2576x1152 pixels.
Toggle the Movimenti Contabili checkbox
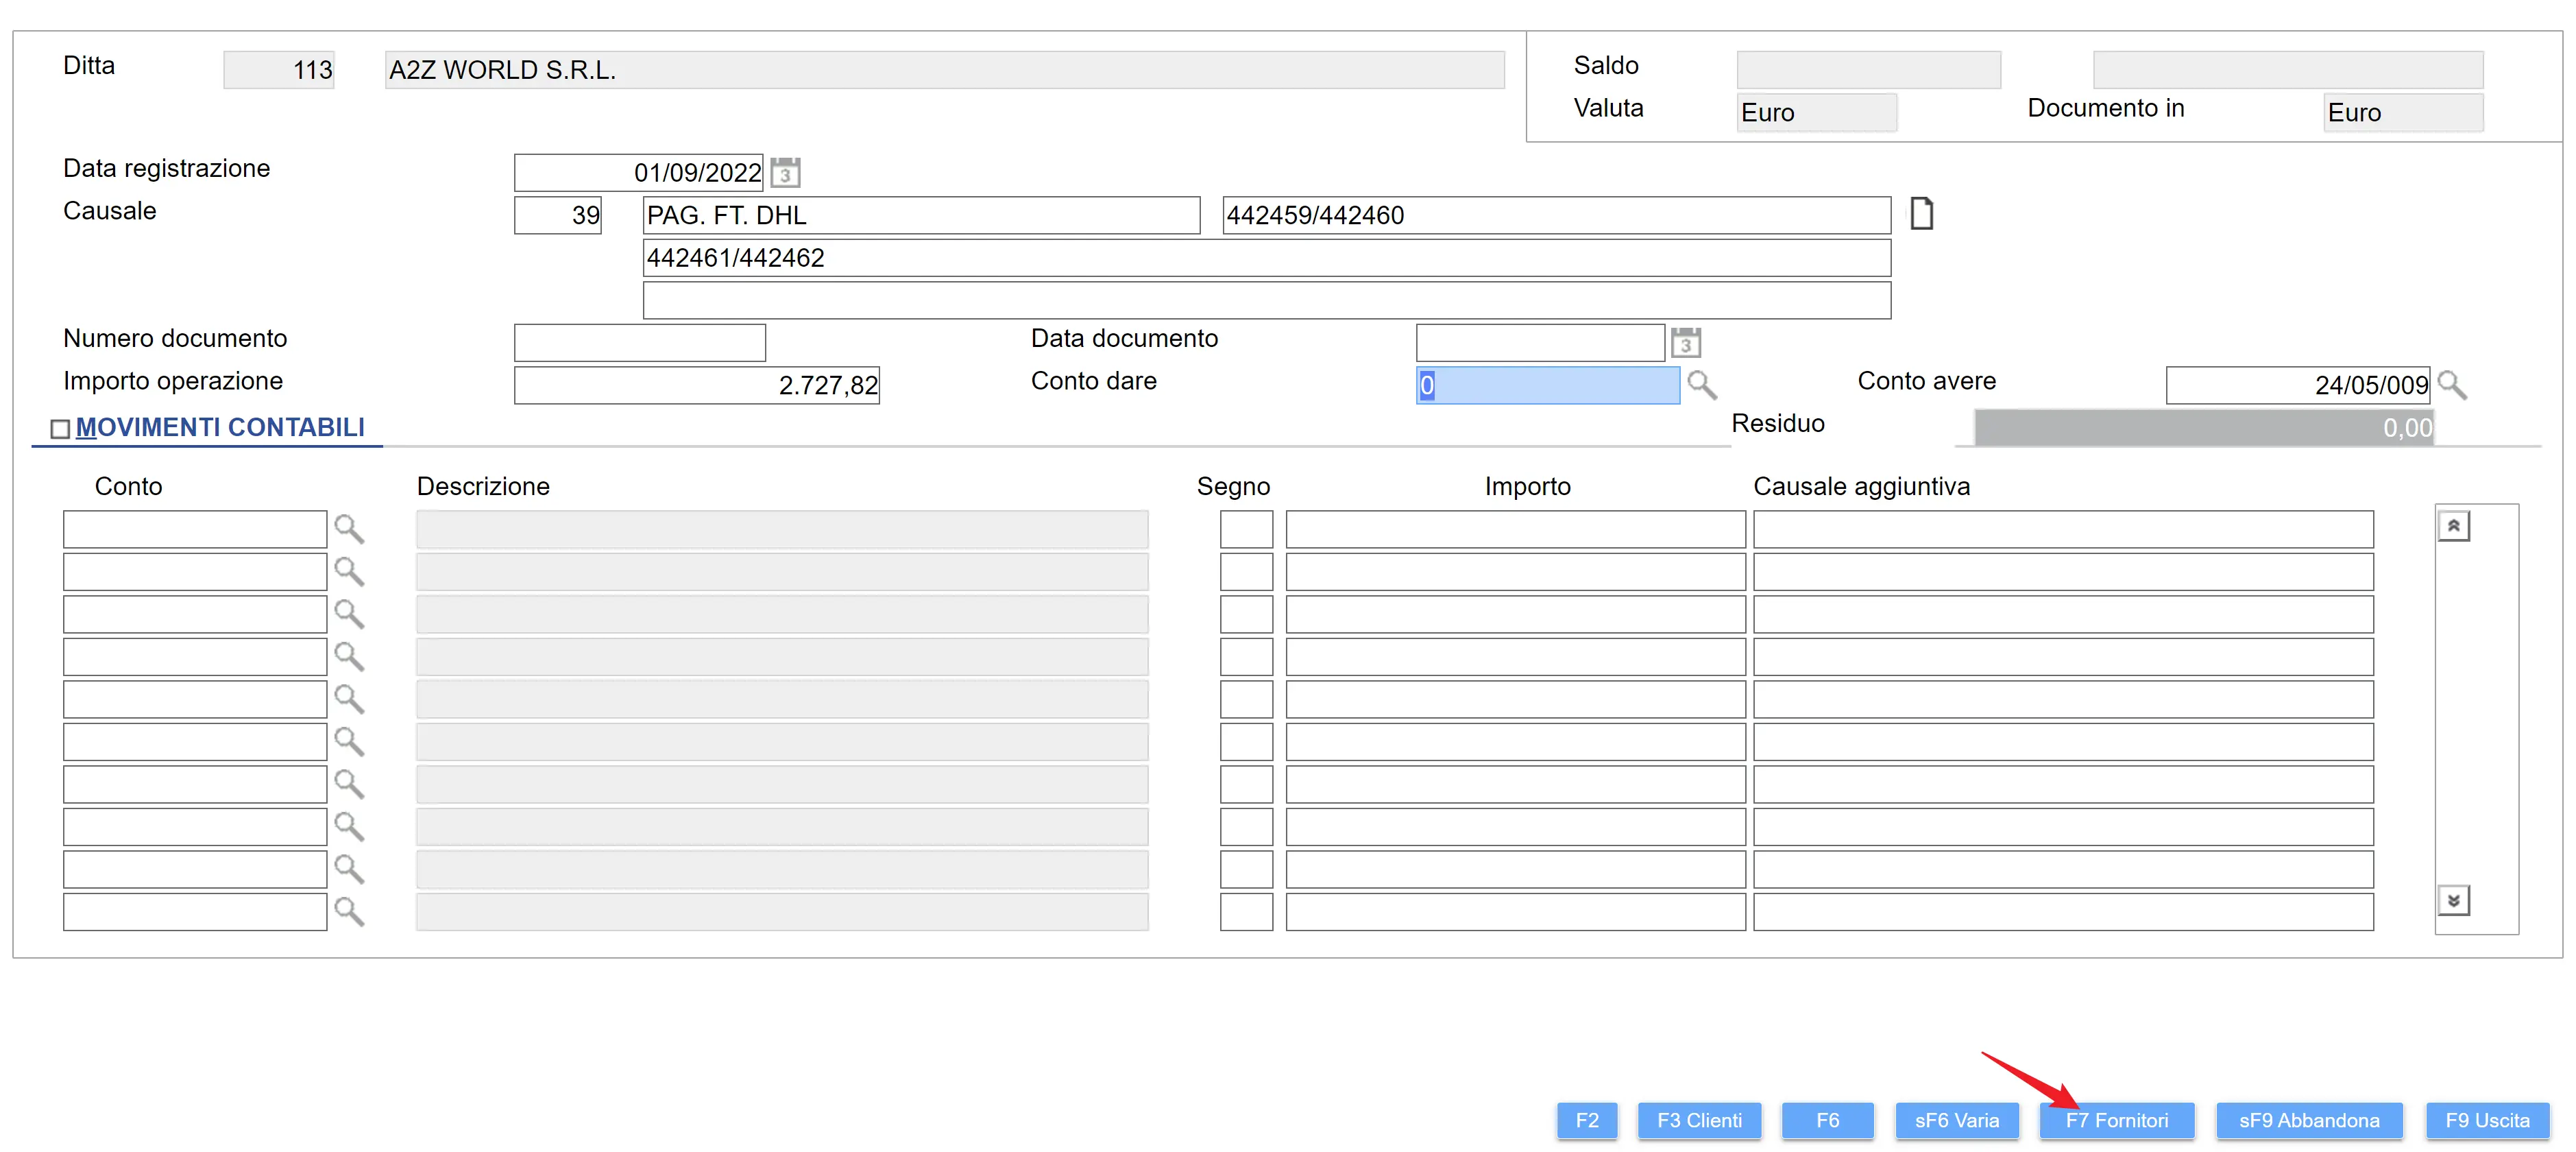[x=60, y=429]
